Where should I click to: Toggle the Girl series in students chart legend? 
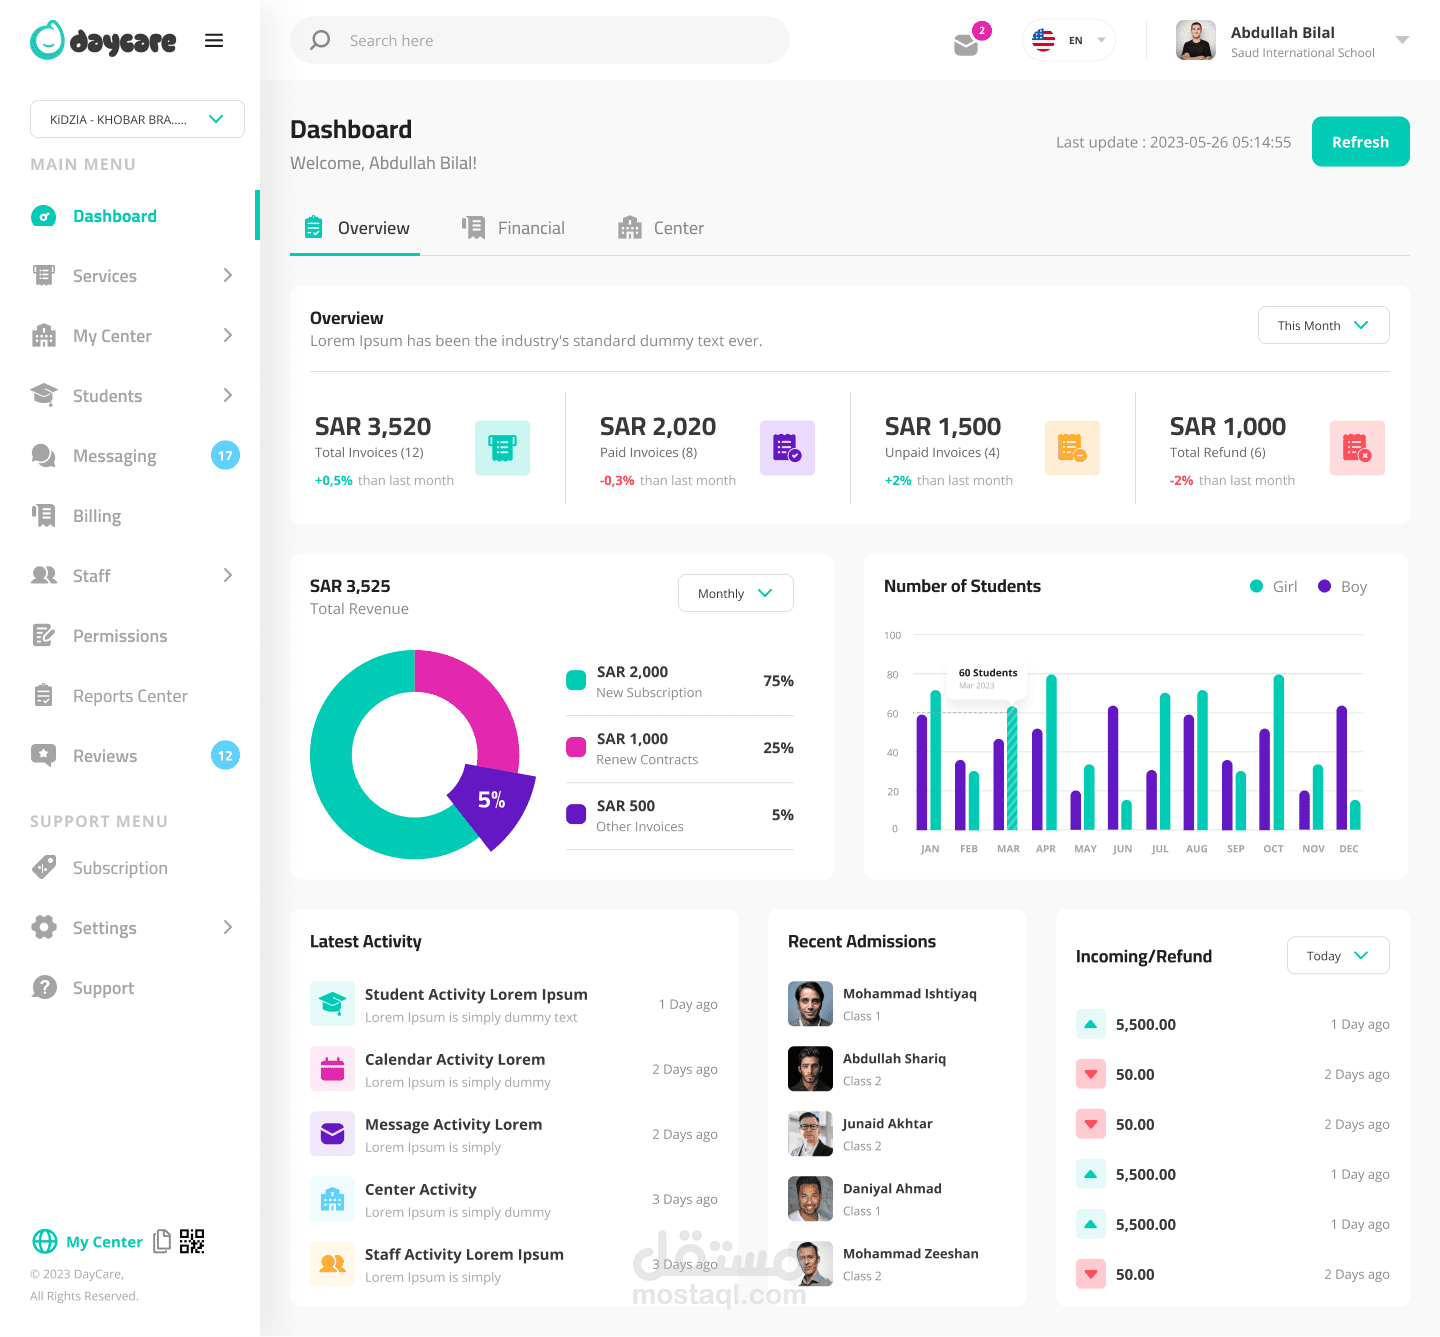click(x=1274, y=587)
